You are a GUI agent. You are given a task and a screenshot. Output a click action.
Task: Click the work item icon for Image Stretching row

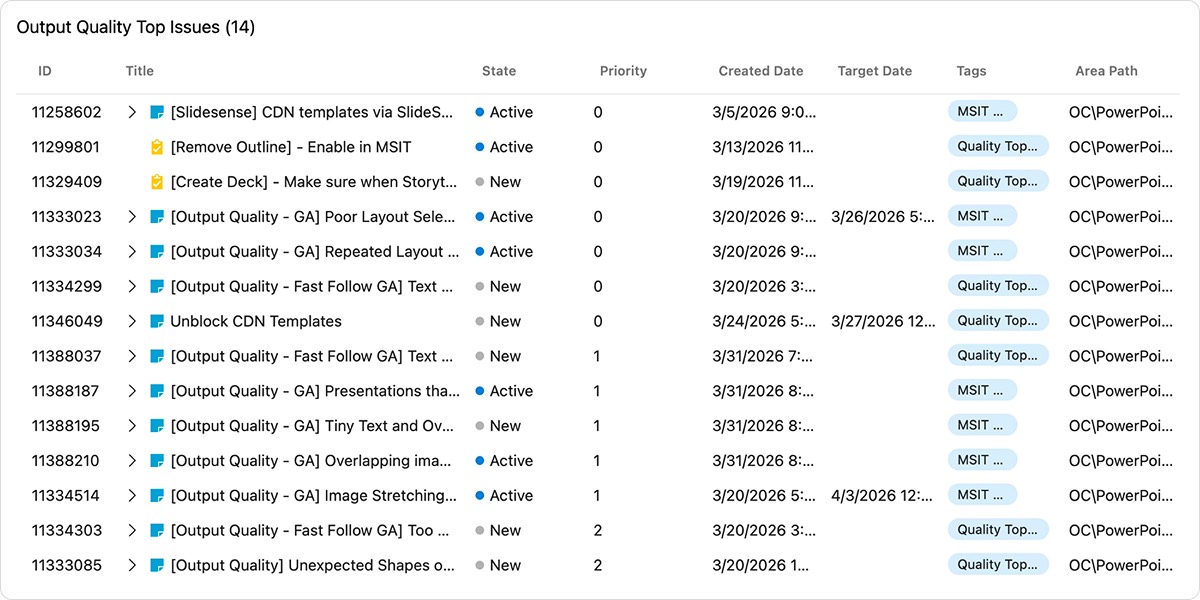click(x=156, y=496)
